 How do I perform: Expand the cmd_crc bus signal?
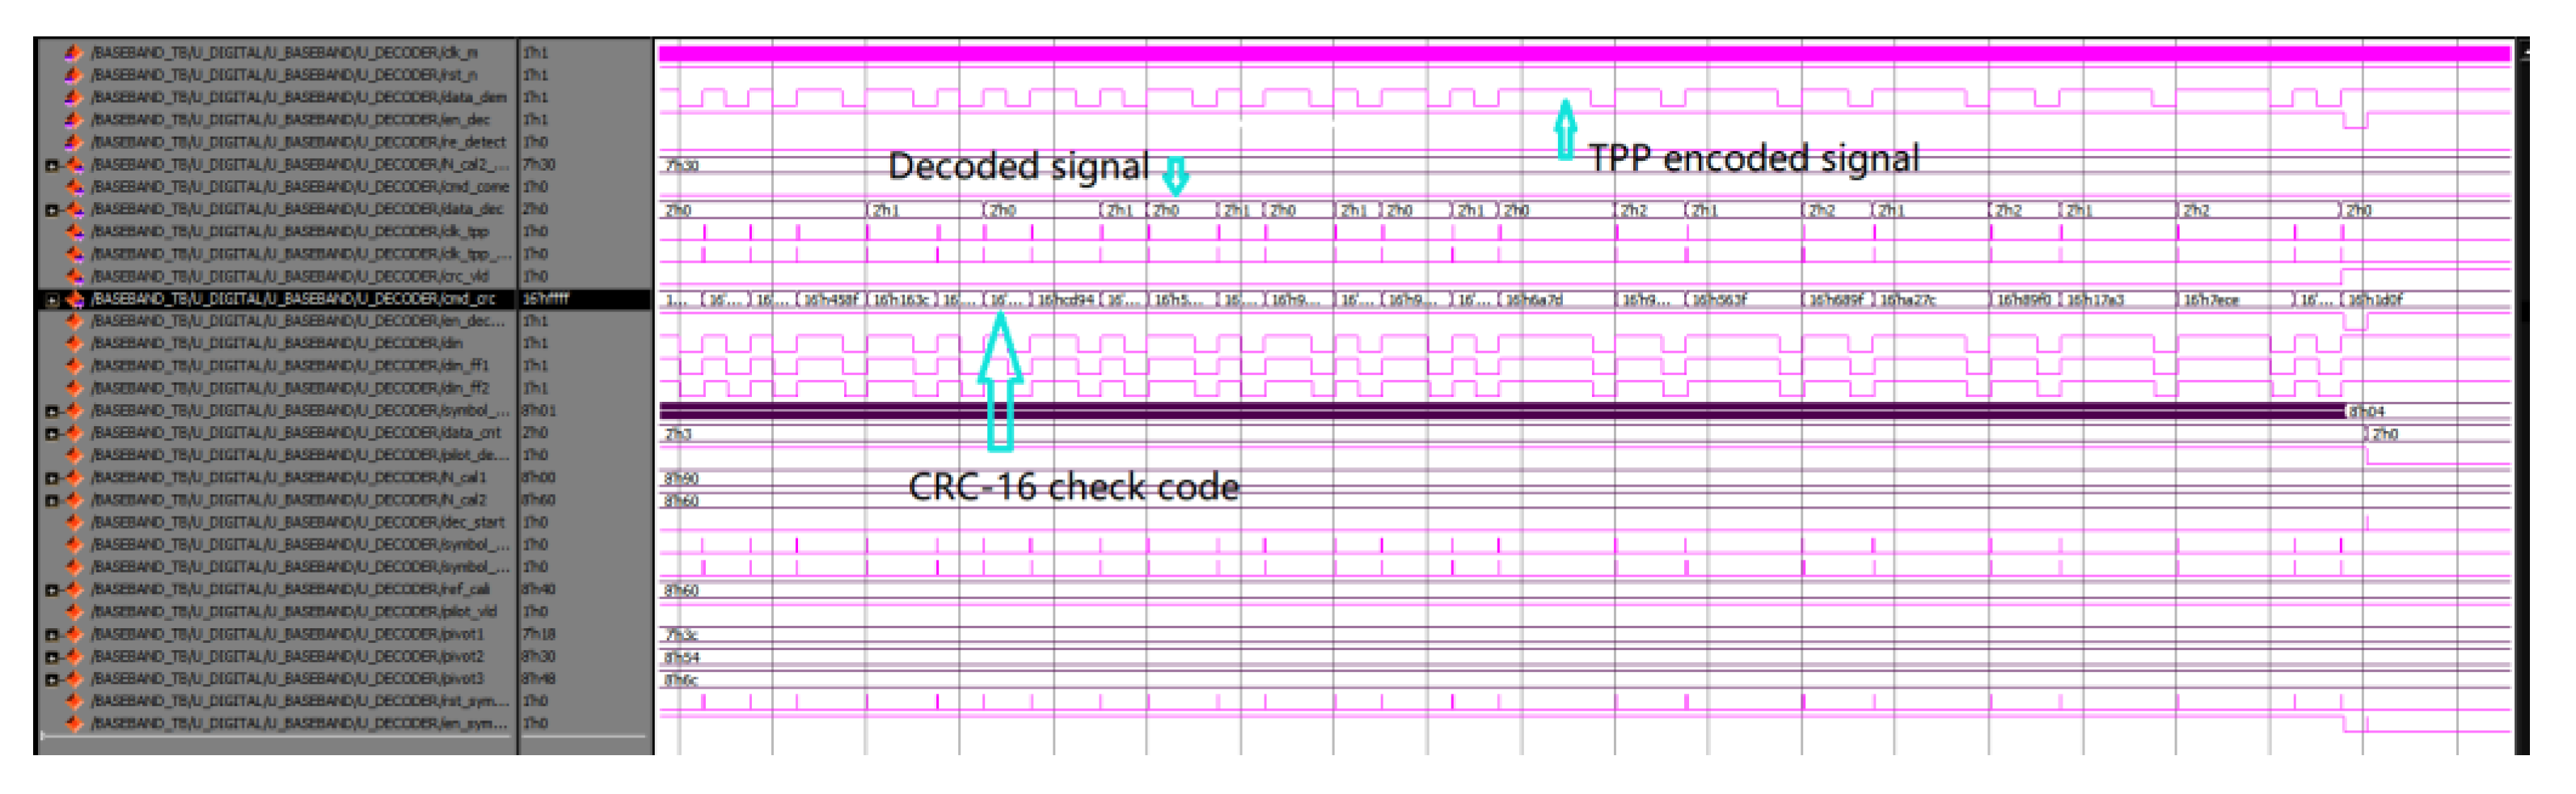tap(52, 300)
